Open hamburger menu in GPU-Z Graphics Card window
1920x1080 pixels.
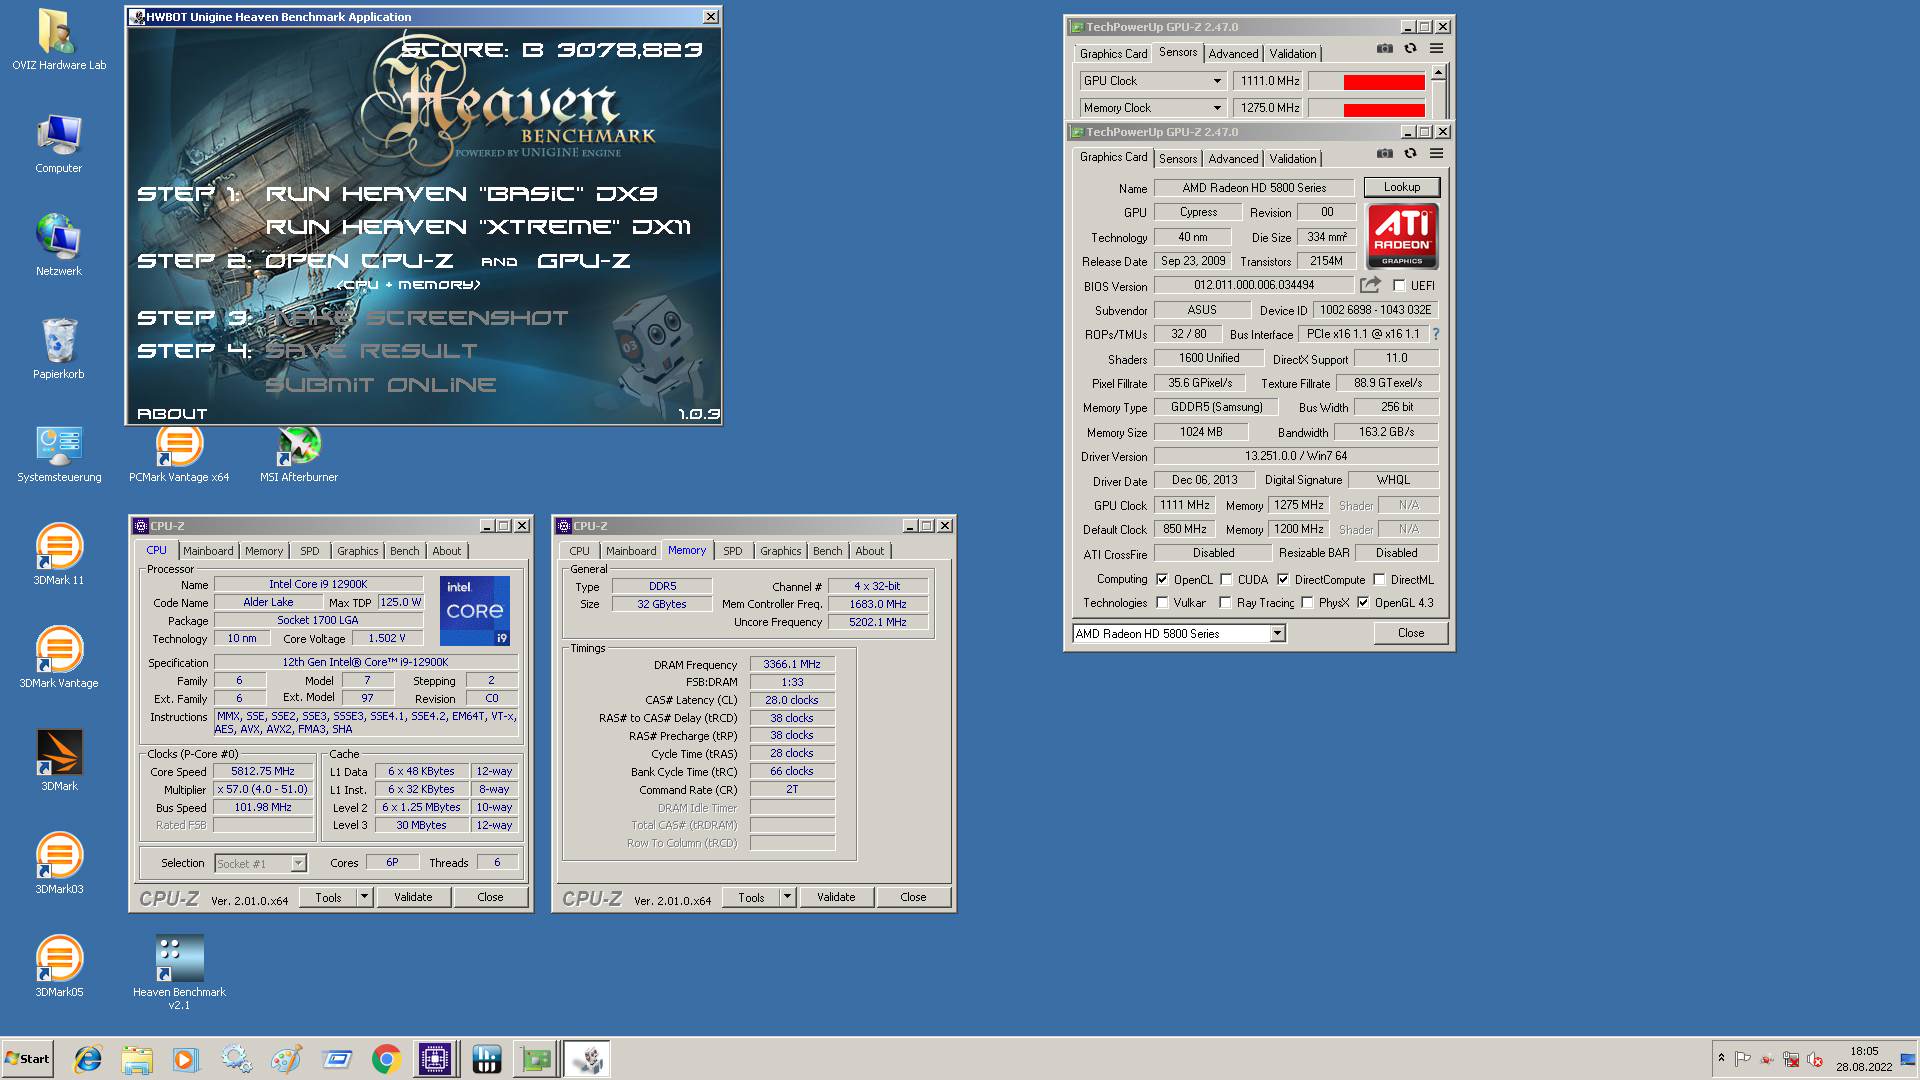pos(1436,153)
